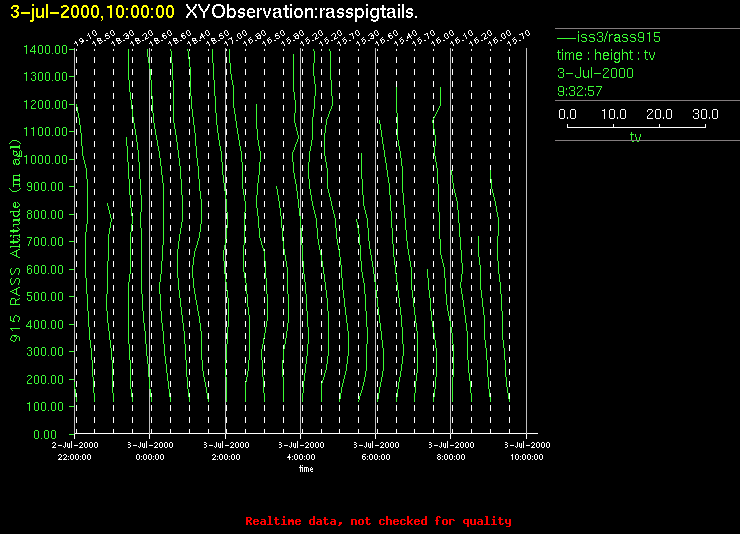
Task: Click the title XYObservation:rasspigtails.
Action: point(302,12)
